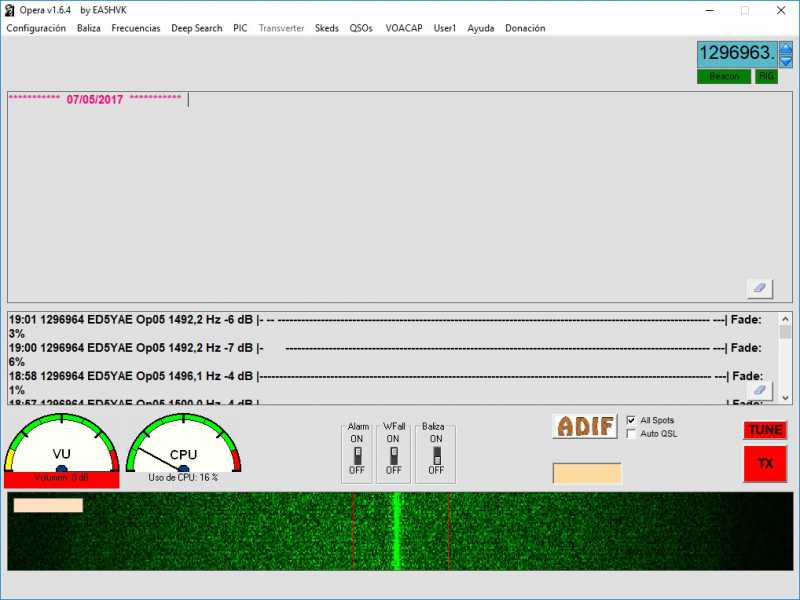The image size is (800, 600).
Task: Click the VU meter gauge
Action: (x=62, y=446)
